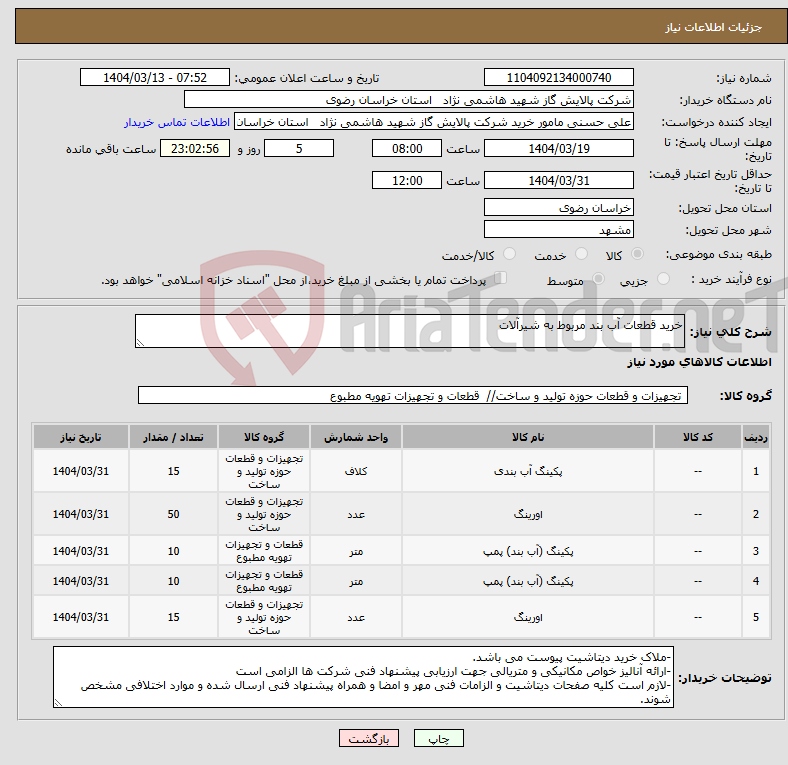Click the delivery province field خراسان رضوی
Screen dimensions: 788x765
tap(558, 208)
